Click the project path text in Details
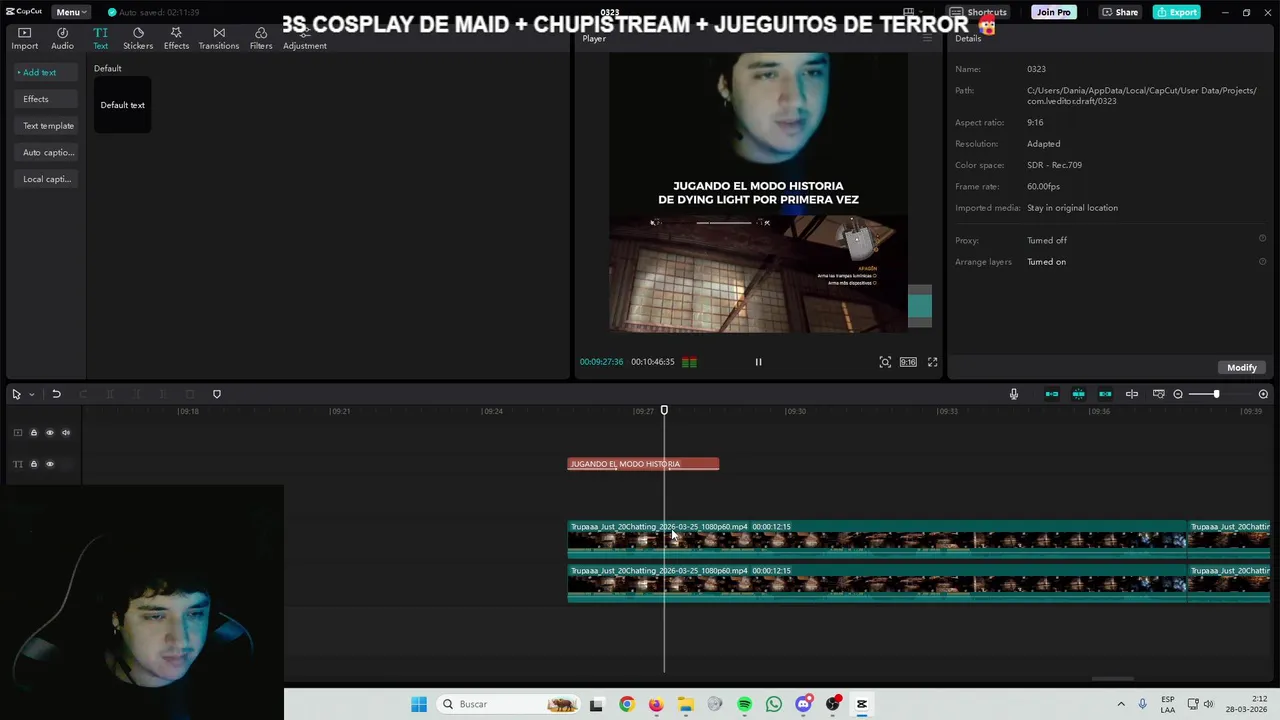1280x720 pixels. [x=1141, y=96]
